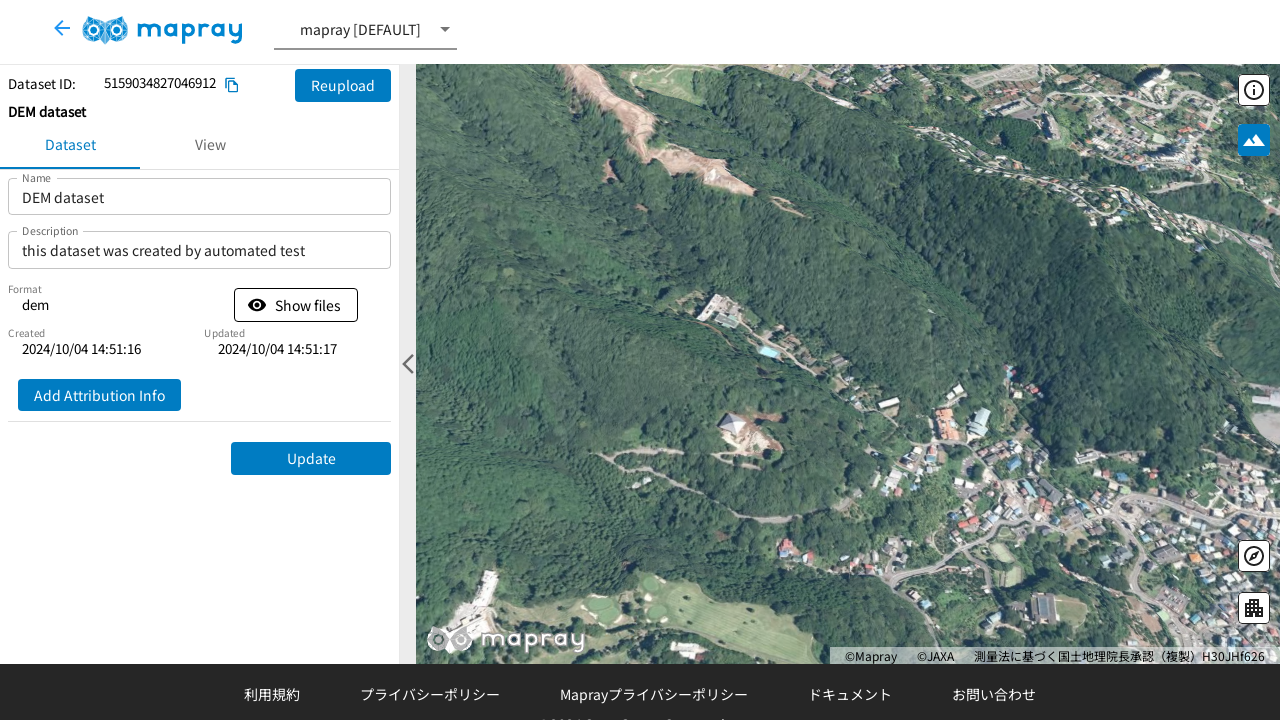Edit the Name input field

click(x=199, y=198)
